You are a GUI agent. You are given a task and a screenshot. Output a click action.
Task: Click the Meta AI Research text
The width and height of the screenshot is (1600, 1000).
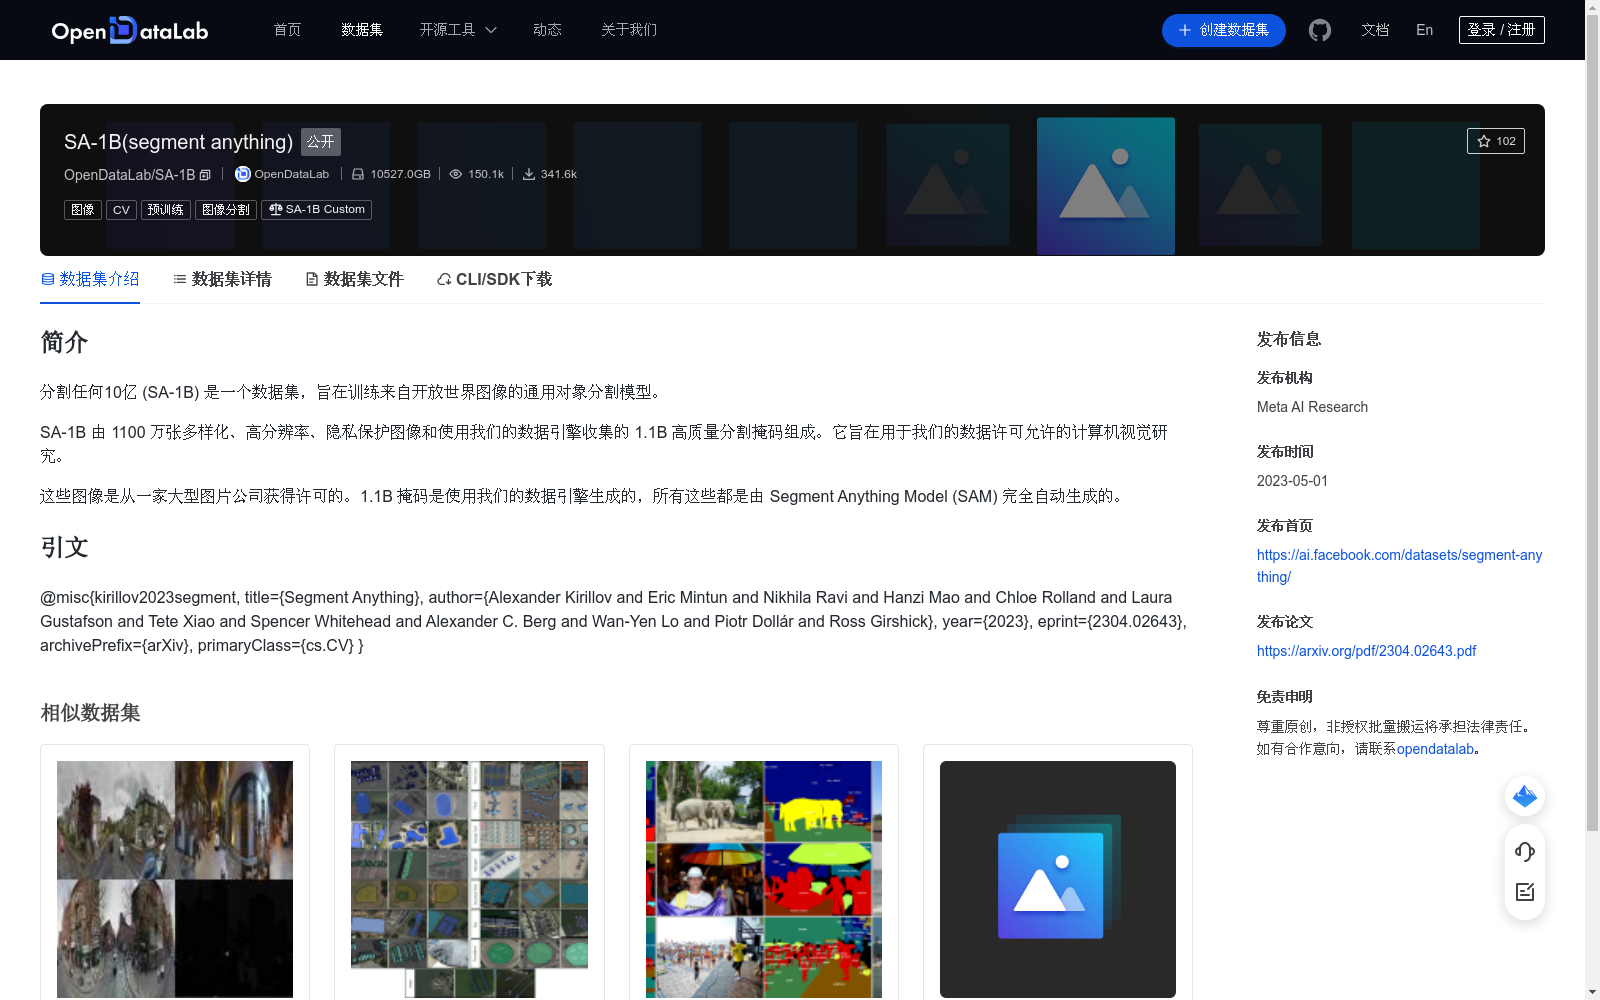click(1312, 407)
